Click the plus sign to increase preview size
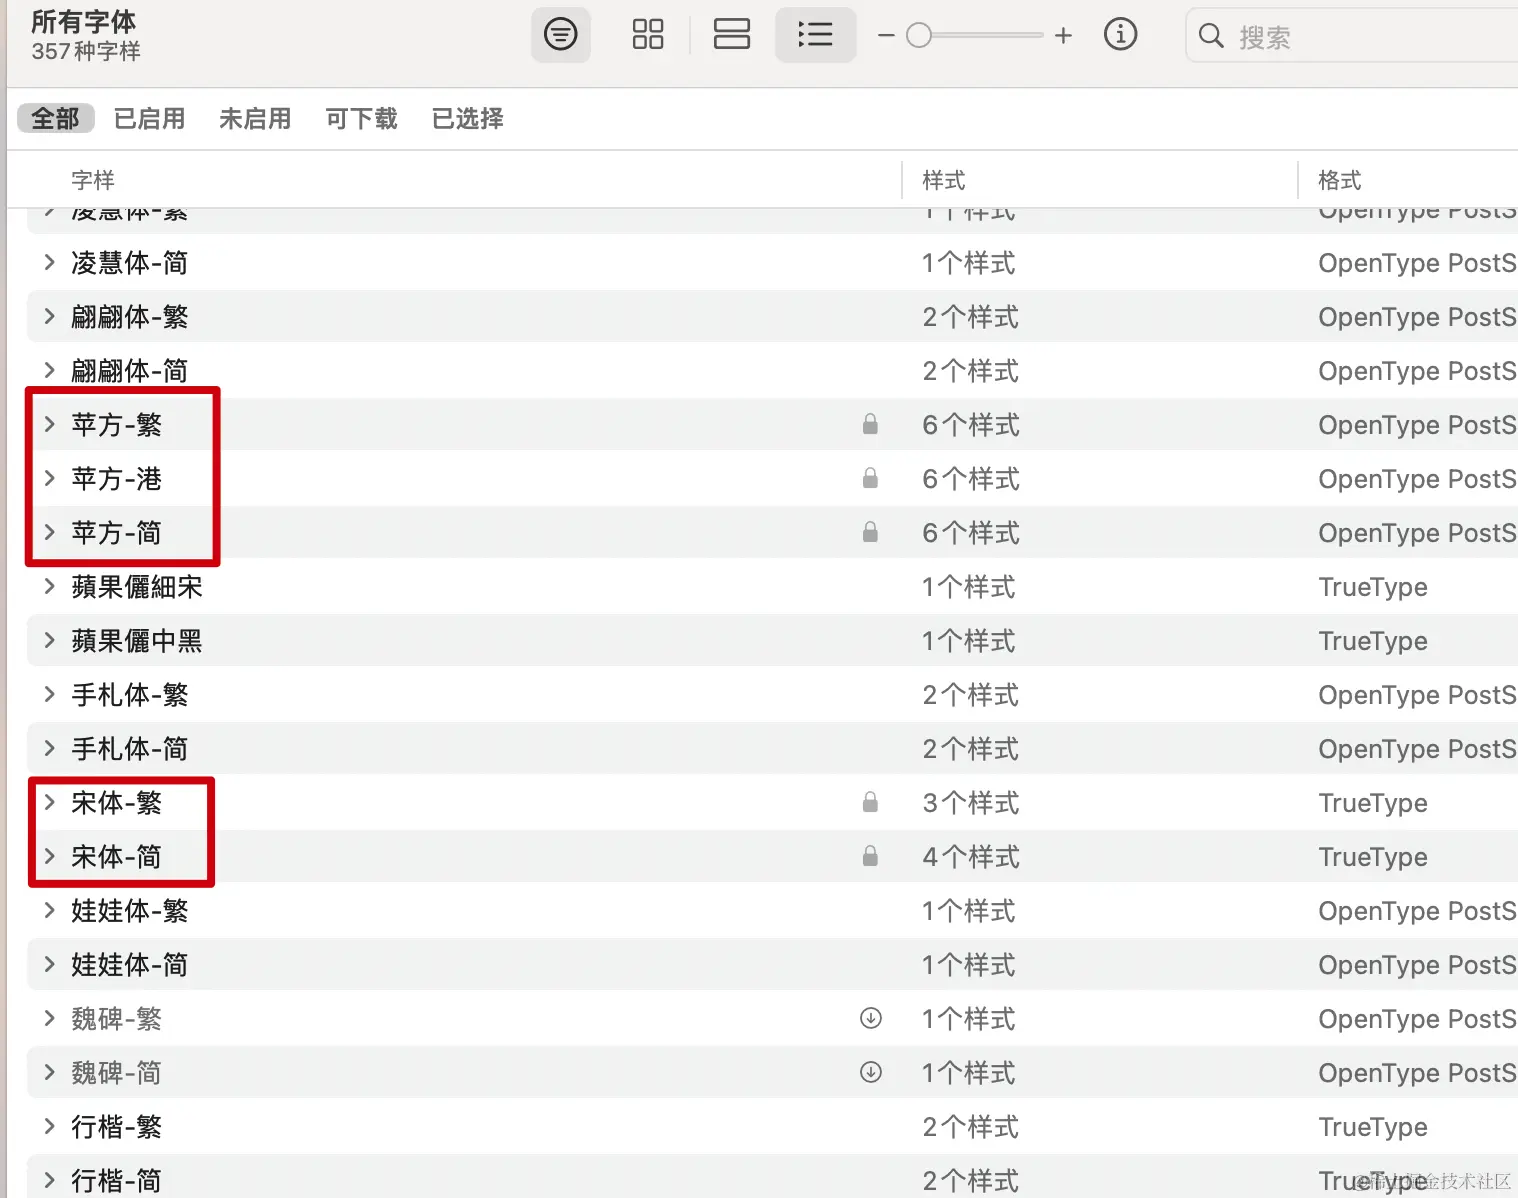This screenshot has height=1198, width=1518. [x=1063, y=36]
